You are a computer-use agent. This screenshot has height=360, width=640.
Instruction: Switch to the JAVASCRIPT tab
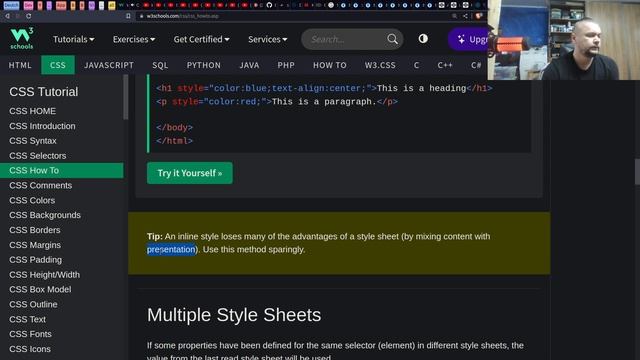coord(109,65)
